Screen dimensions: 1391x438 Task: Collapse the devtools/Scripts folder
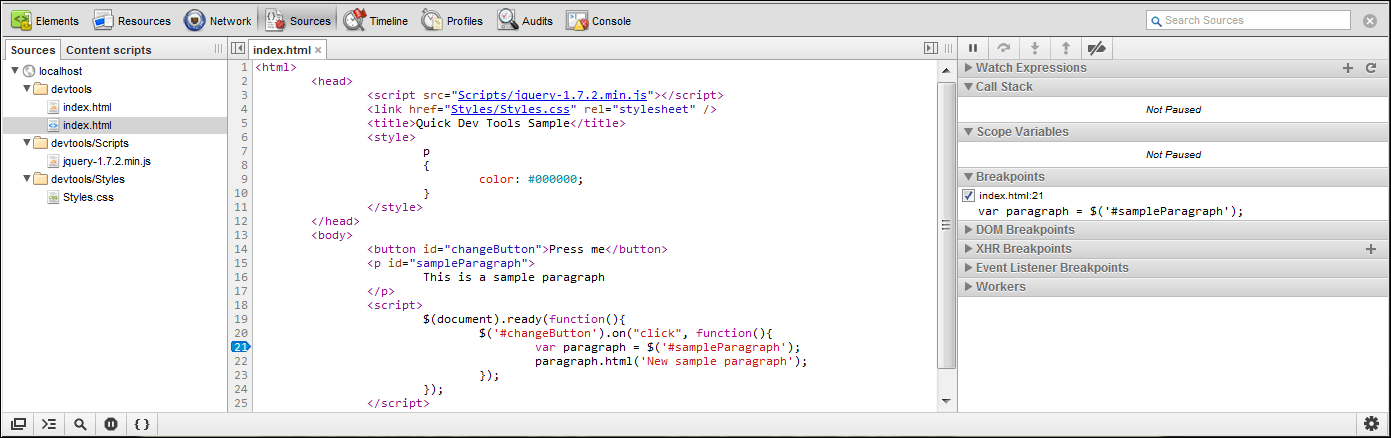[x=27, y=143]
